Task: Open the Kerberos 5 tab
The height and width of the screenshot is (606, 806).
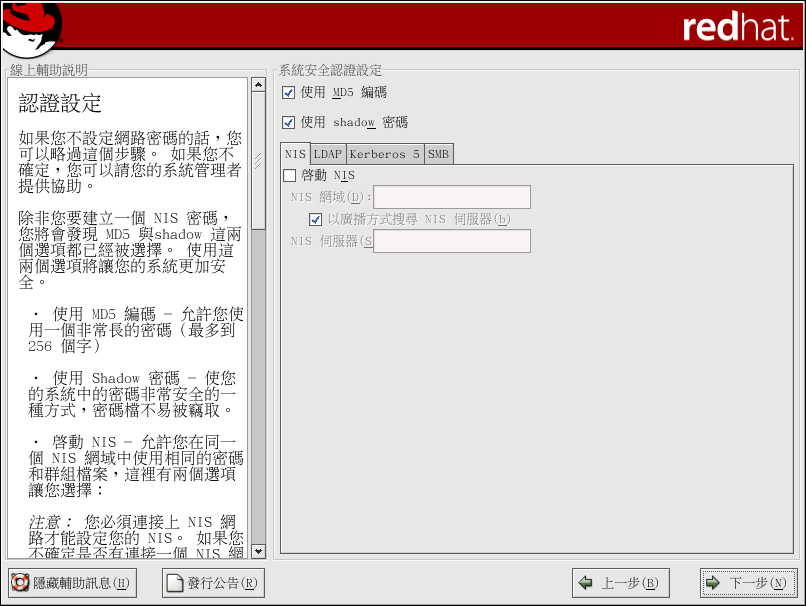Action: click(384, 155)
